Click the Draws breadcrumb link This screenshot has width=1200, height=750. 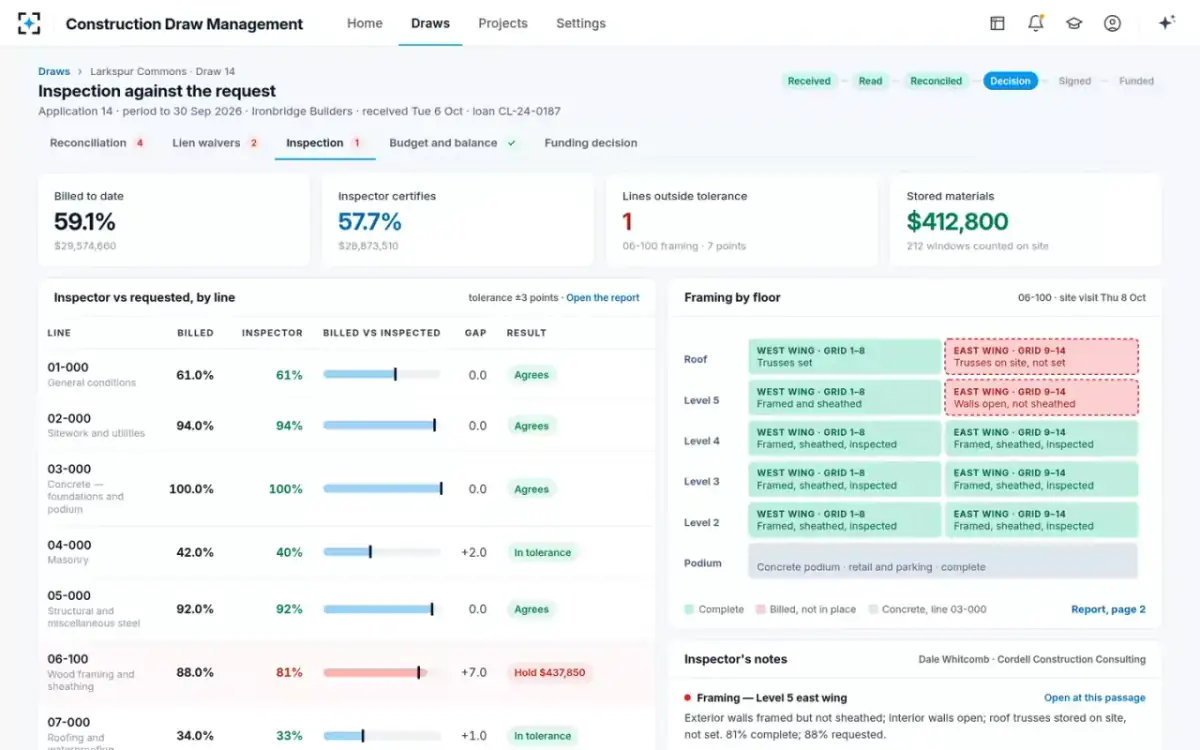(x=54, y=71)
